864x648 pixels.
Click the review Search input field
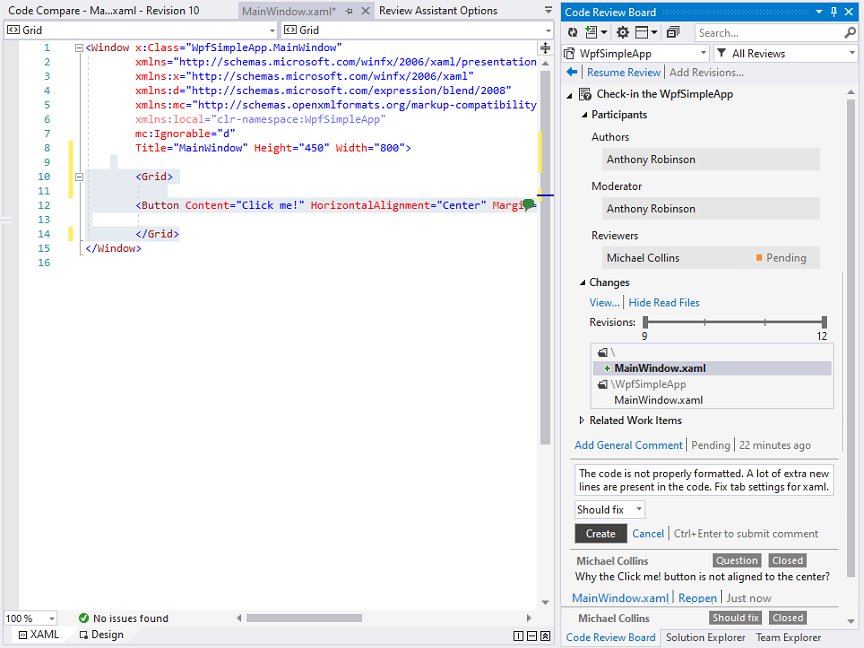point(769,33)
